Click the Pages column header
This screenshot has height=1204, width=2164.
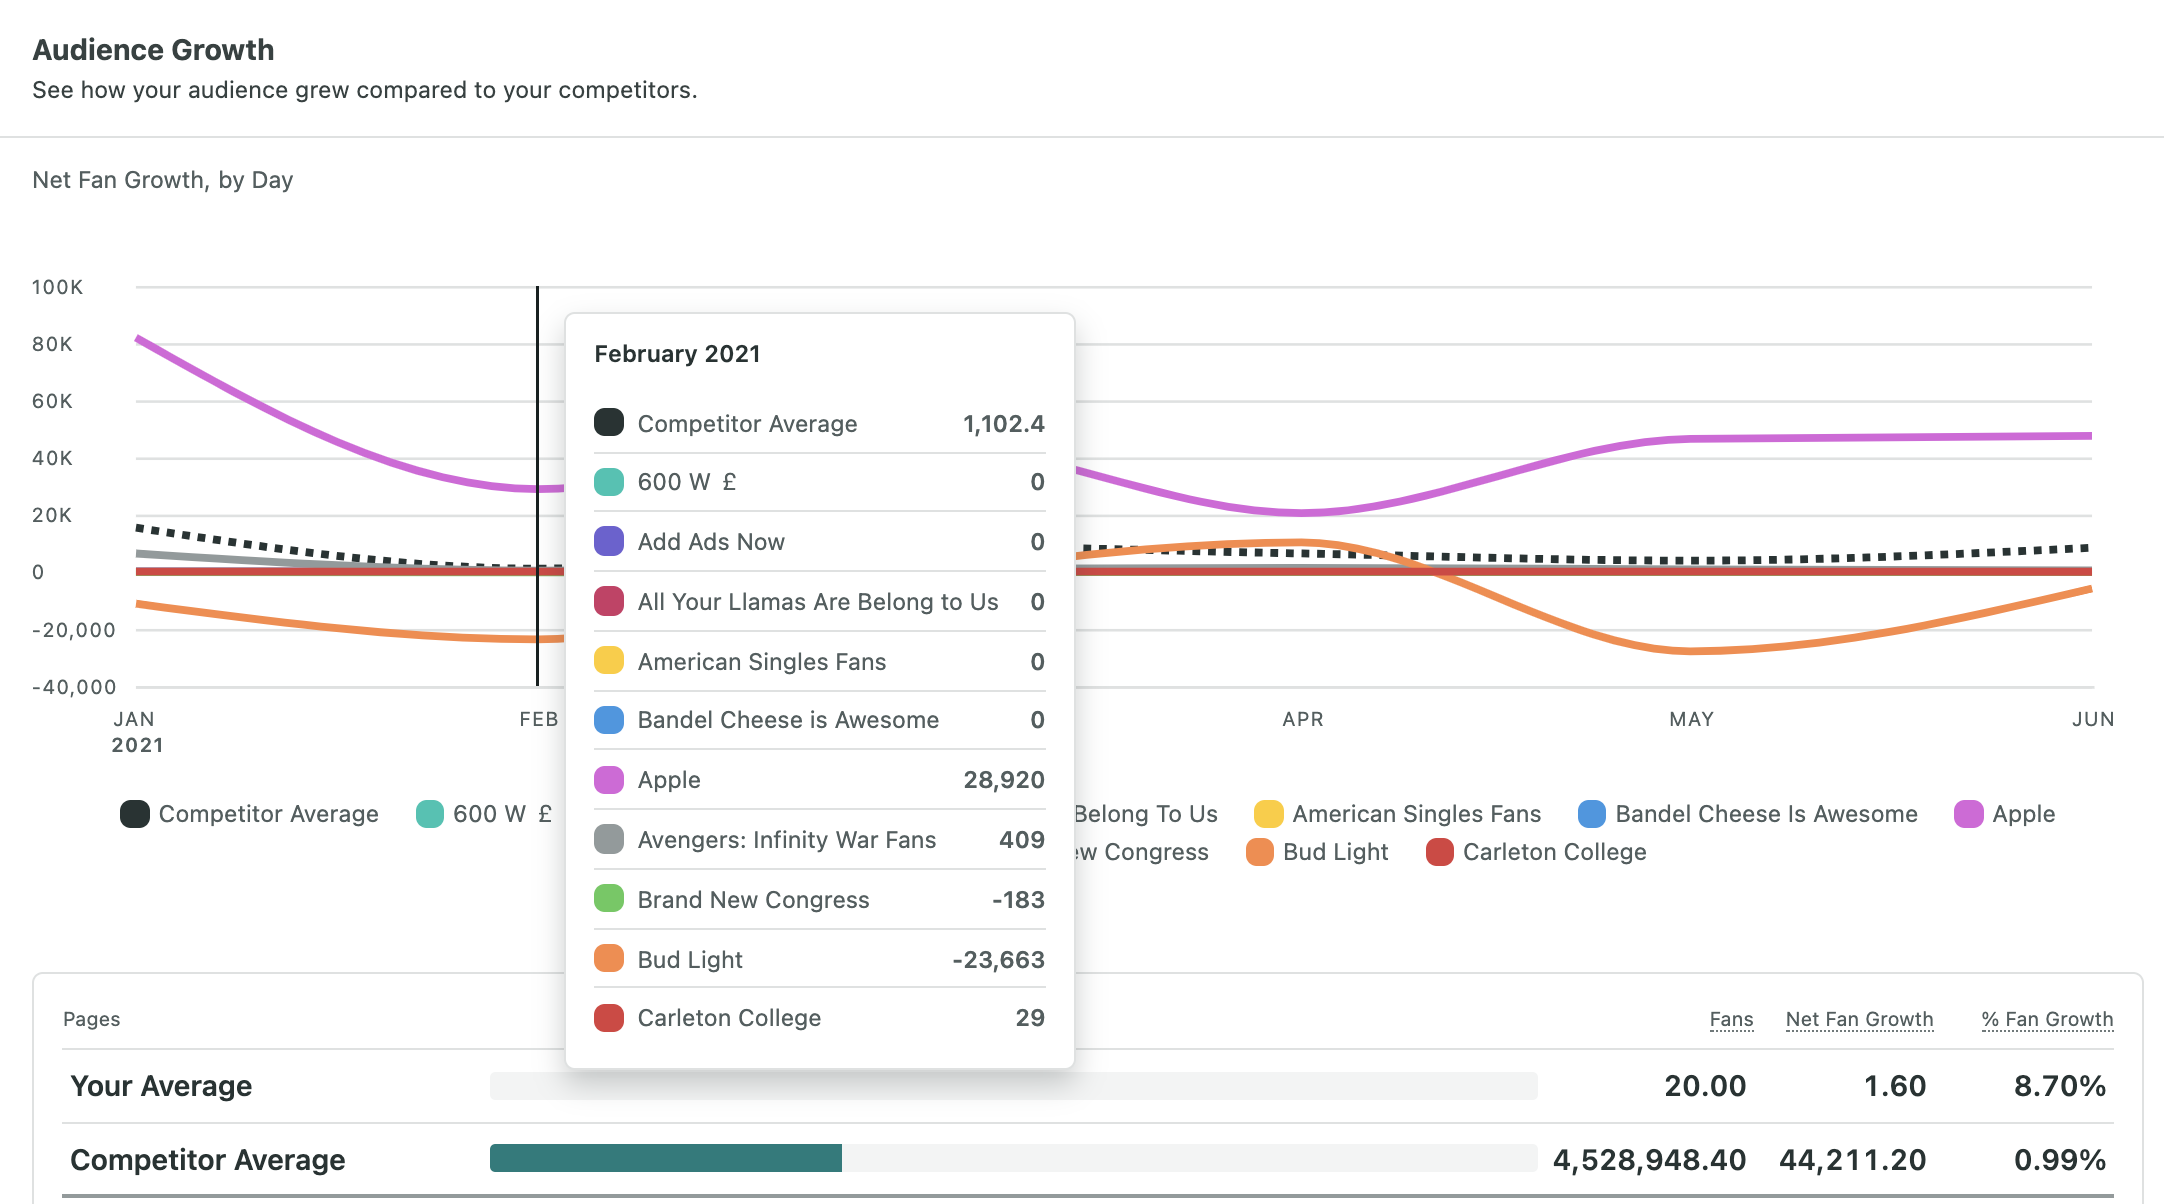(x=91, y=1019)
